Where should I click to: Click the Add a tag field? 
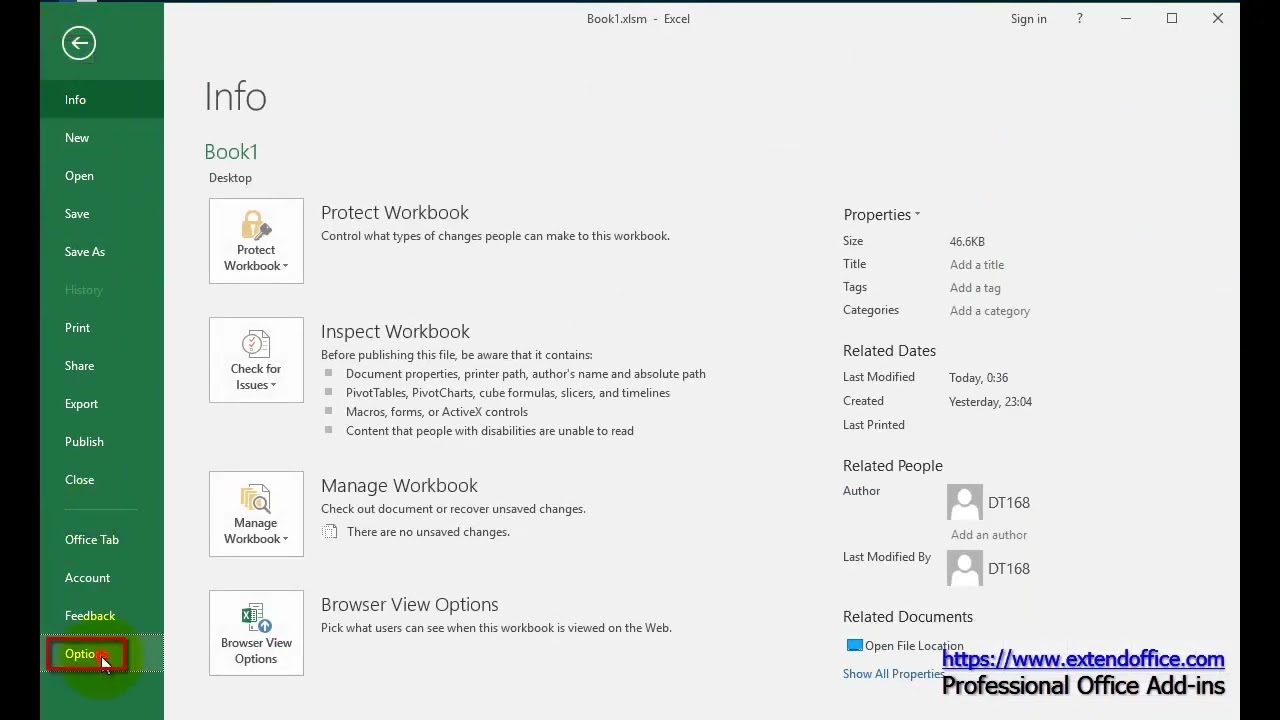[x=975, y=288]
